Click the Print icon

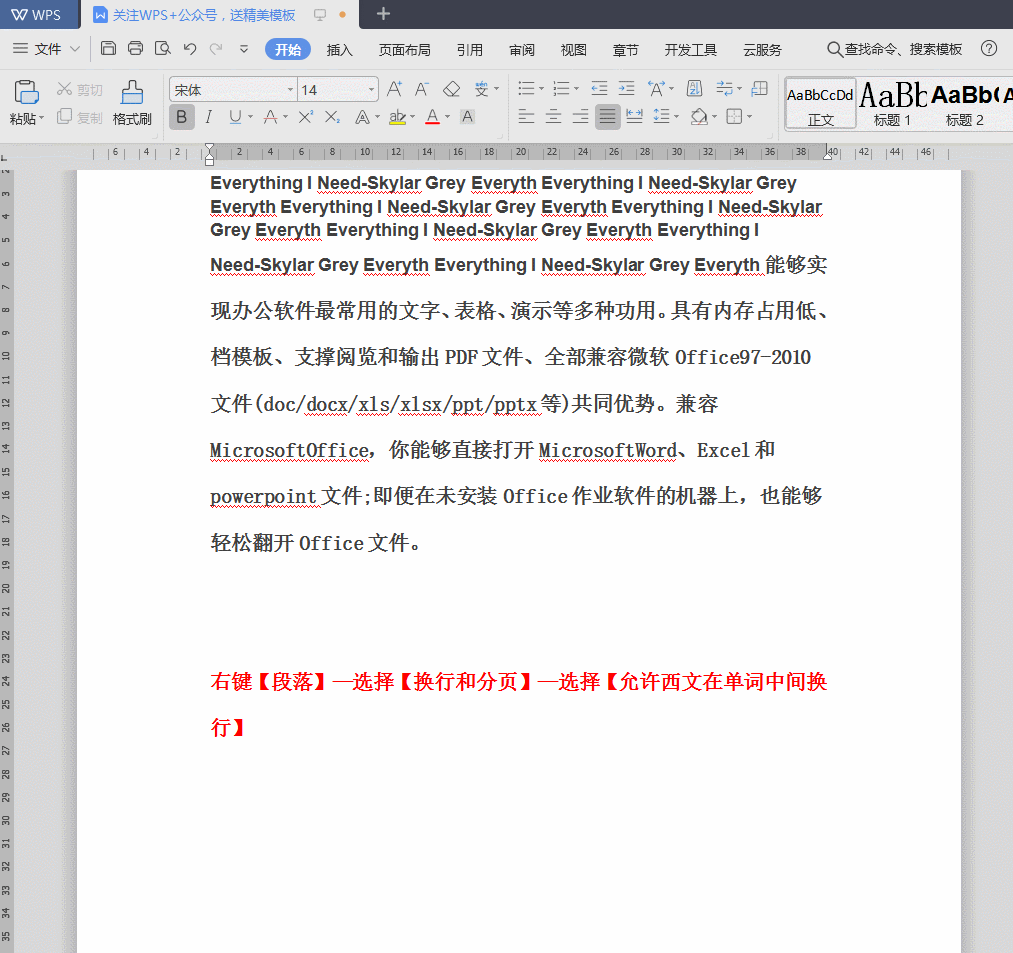pos(136,48)
